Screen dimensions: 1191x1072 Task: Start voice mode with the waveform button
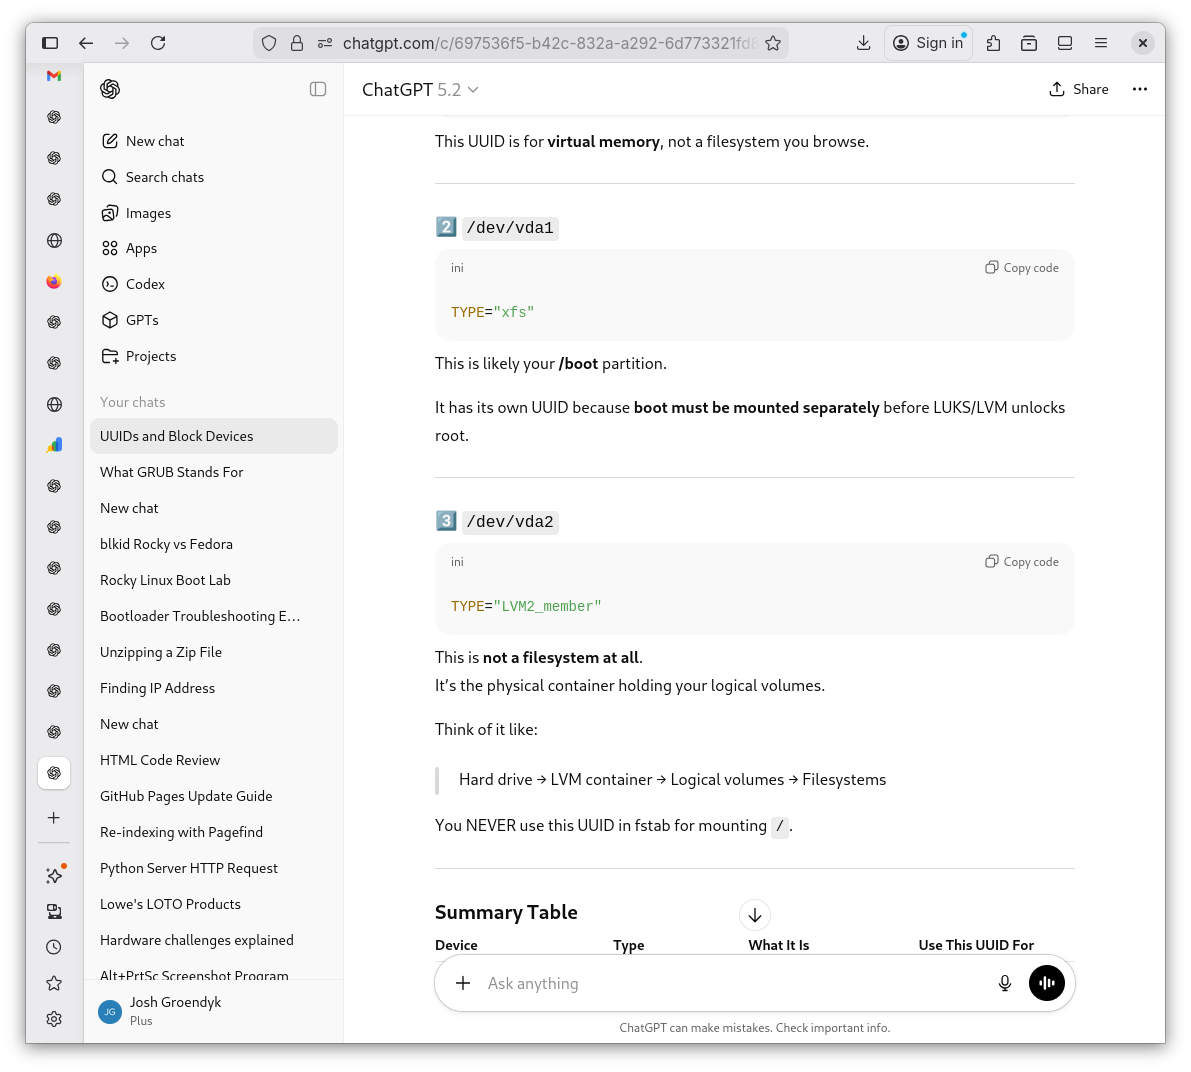tap(1046, 983)
